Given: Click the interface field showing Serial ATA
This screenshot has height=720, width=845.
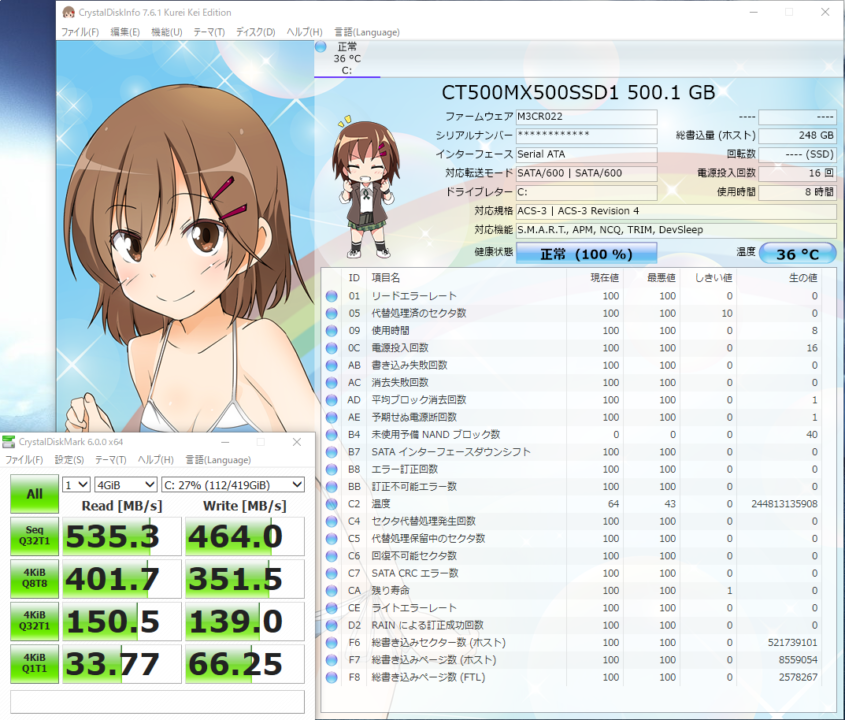Looking at the screenshot, I should (586, 154).
